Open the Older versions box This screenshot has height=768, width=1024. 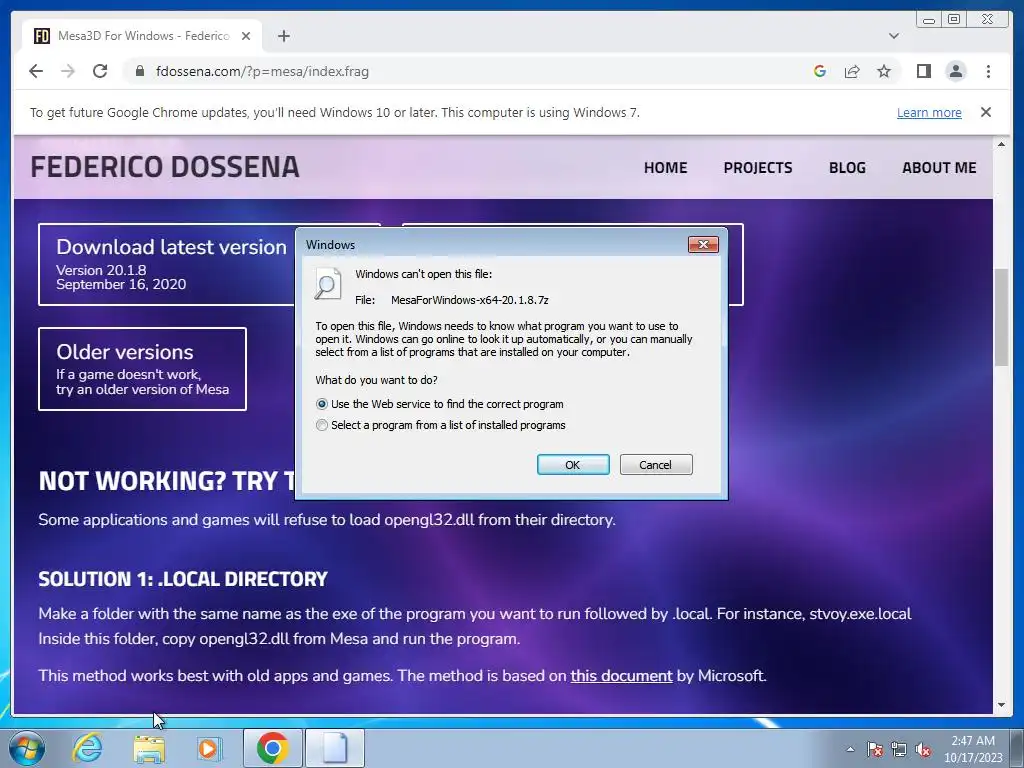(142, 369)
